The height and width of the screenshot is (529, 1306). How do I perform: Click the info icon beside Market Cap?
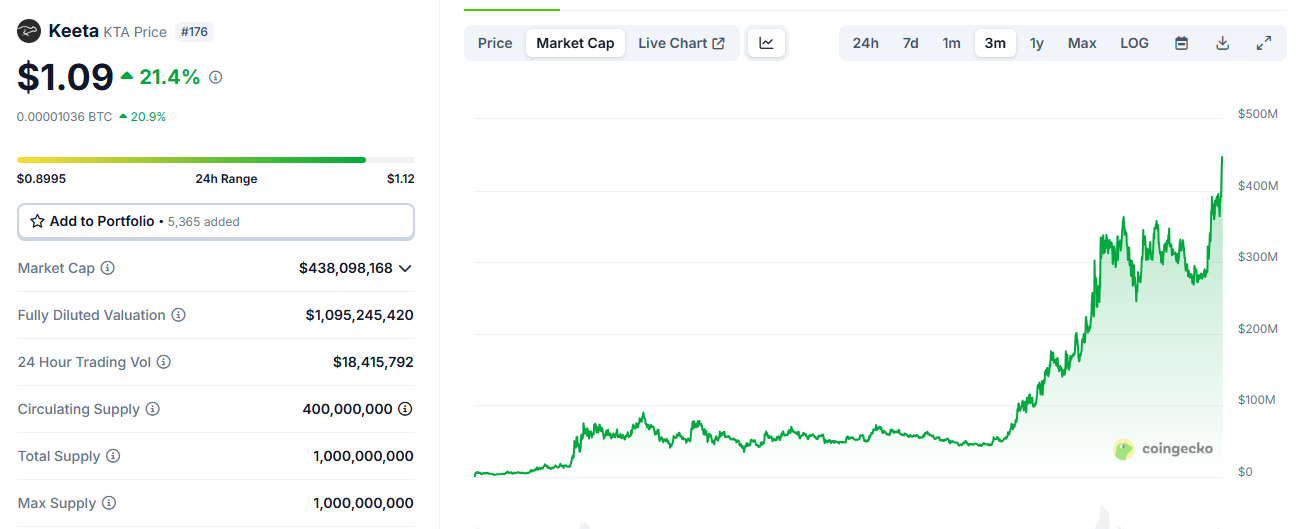tap(108, 268)
